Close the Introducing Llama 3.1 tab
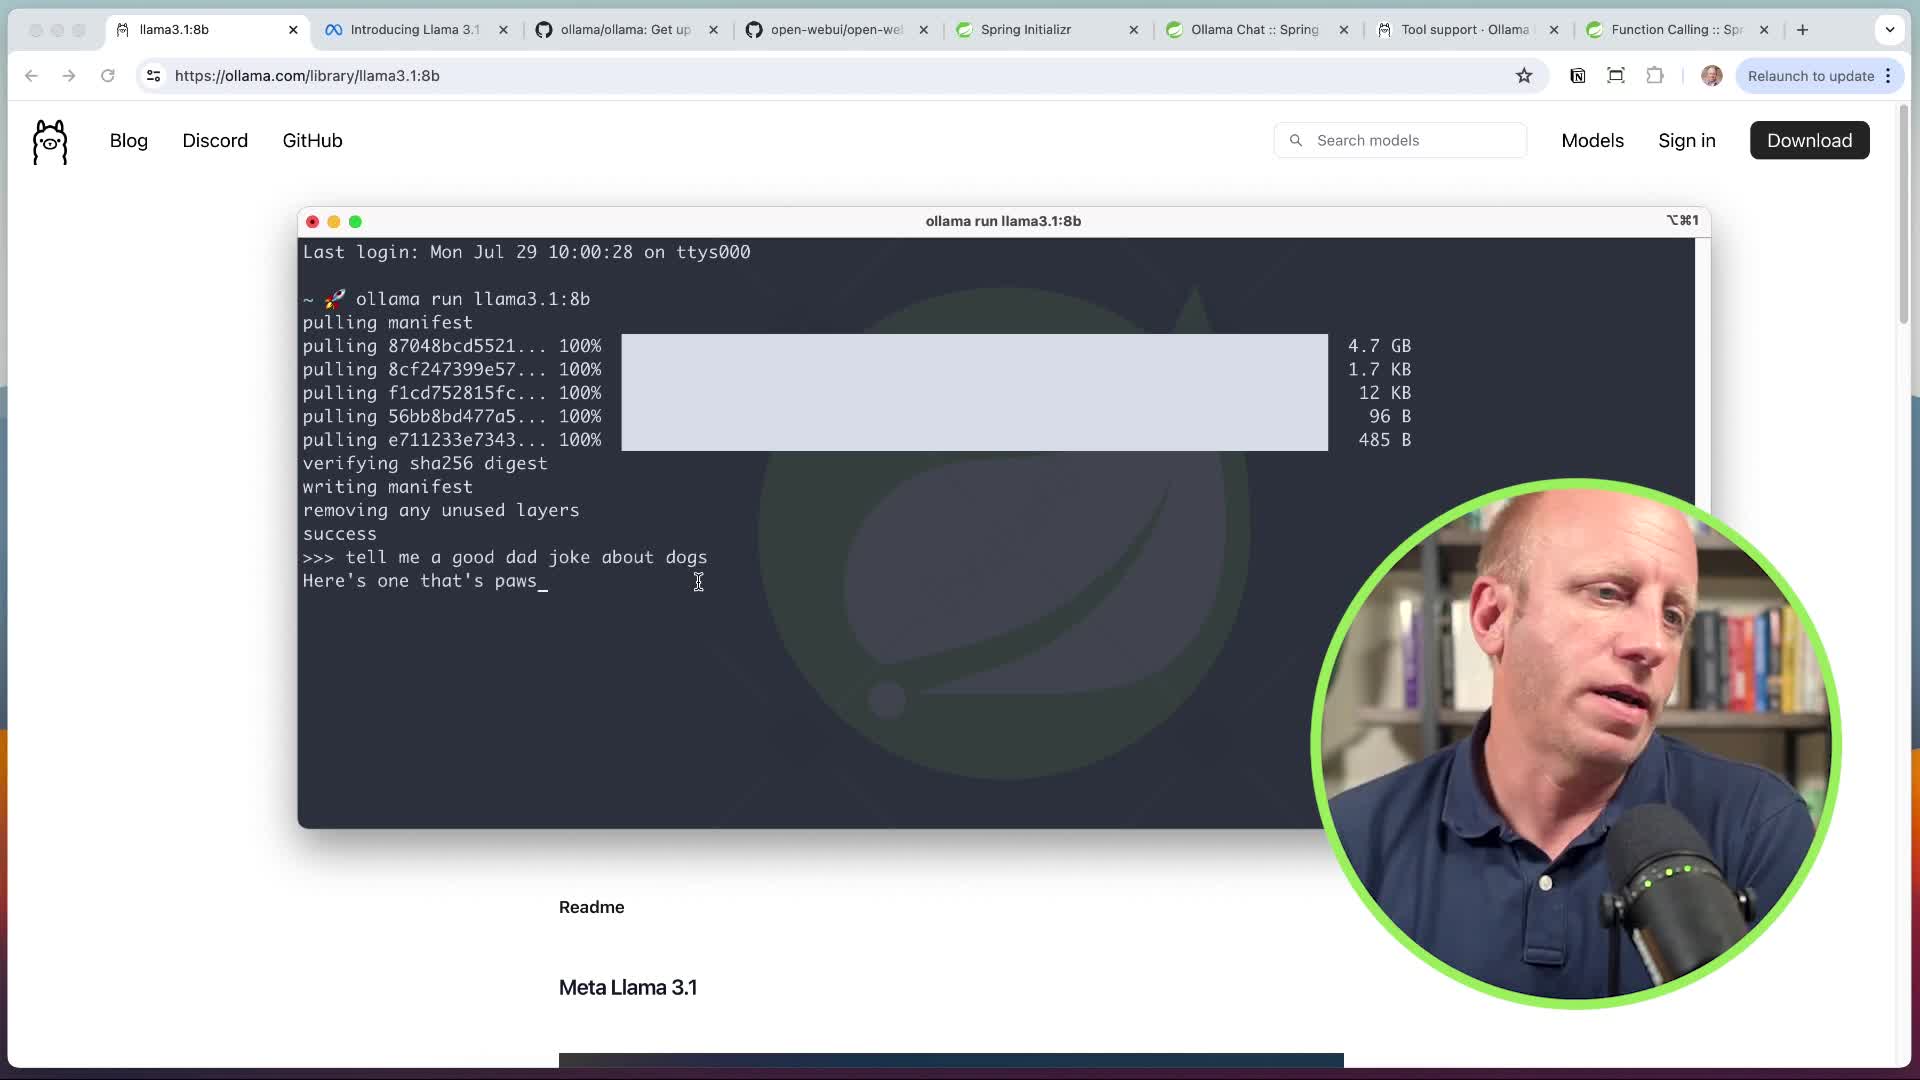 click(503, 30)
